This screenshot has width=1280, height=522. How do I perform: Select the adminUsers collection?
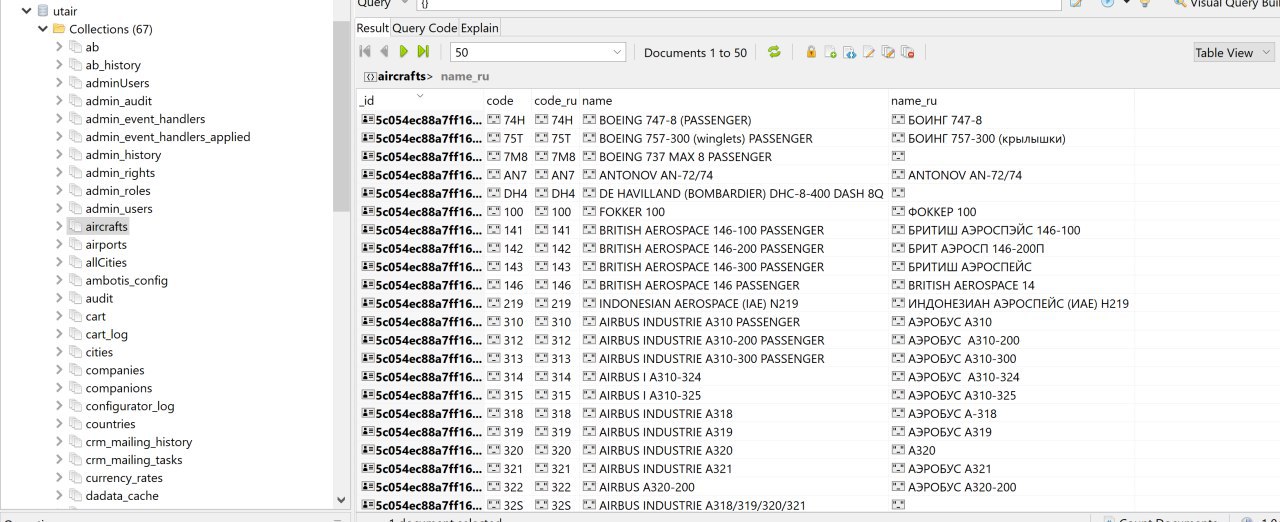pyautogui.click(x=117, y=83)
